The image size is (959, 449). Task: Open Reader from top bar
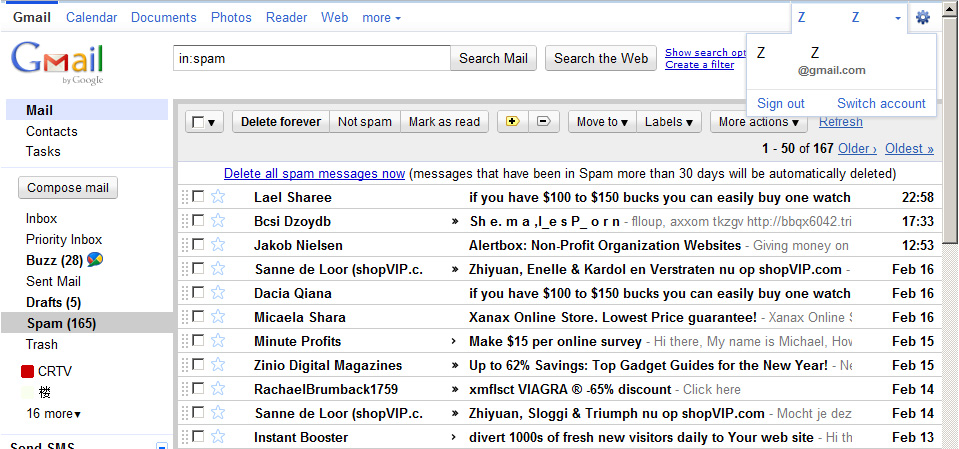click(286, 18)
